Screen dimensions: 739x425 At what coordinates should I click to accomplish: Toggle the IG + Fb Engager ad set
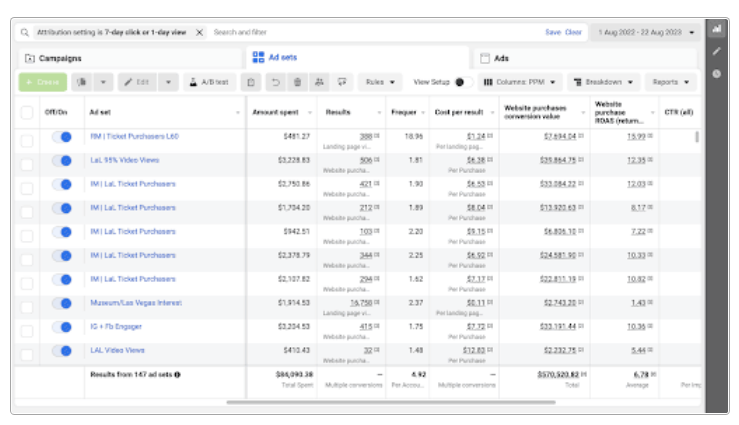tap(62, 327)
